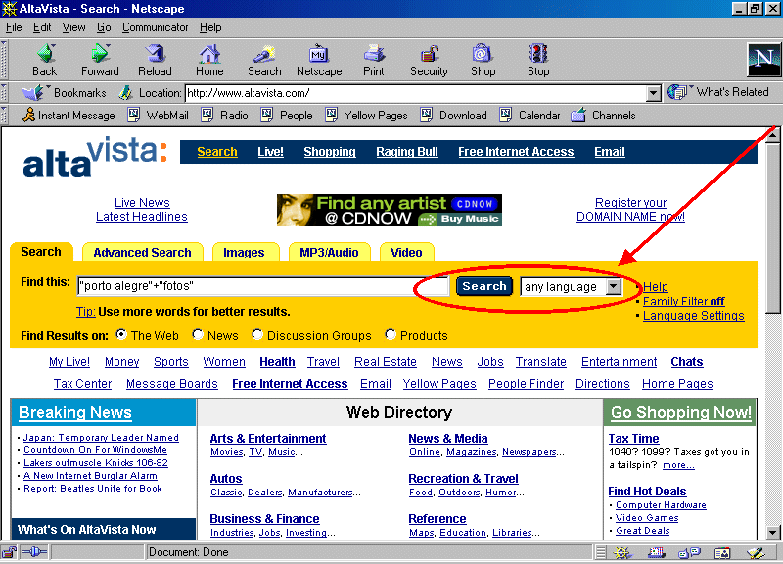
Task: Open the Raging Bull link
Action: pyautogui.click(x=407, y=152)
